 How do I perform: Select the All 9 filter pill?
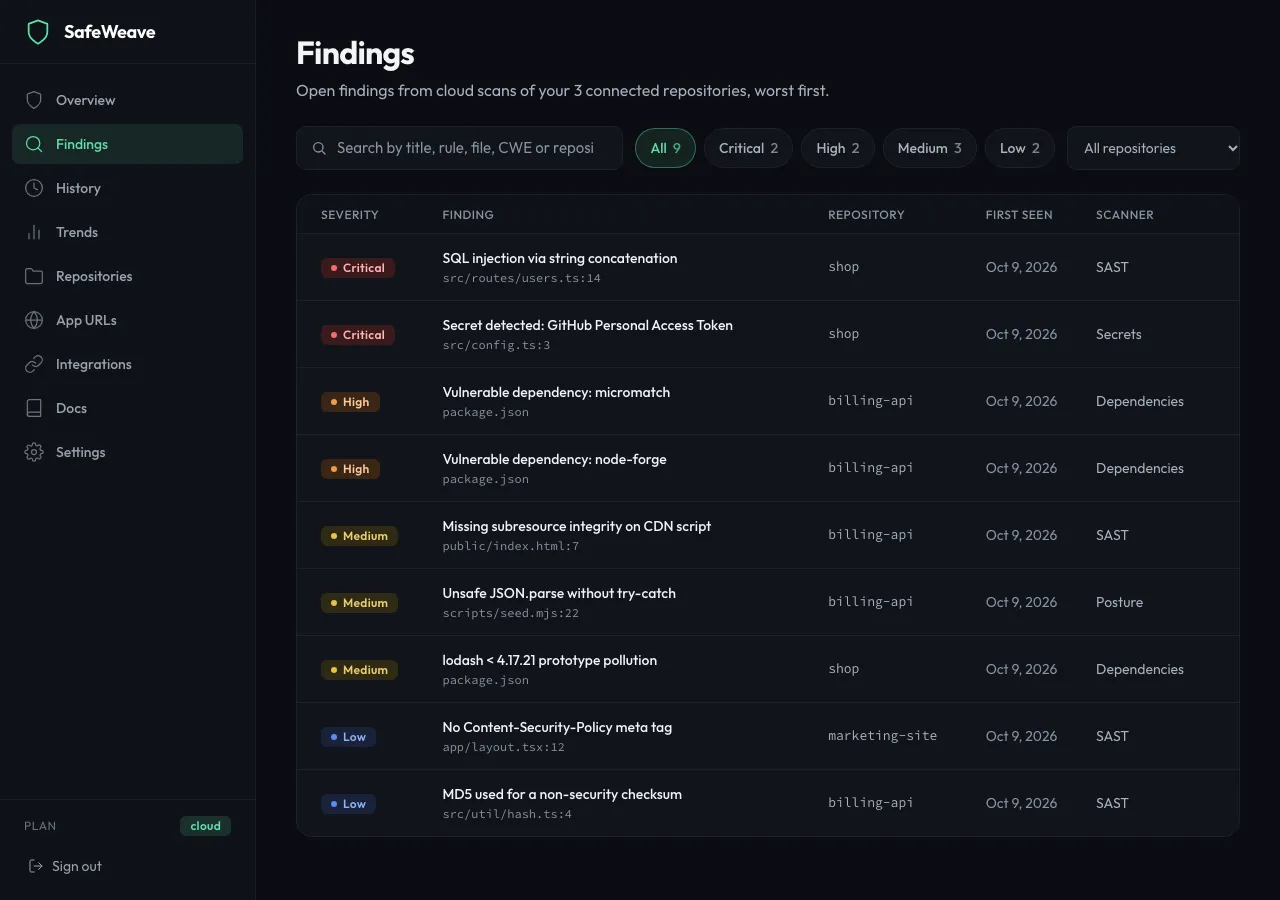[x=665, y=148]
